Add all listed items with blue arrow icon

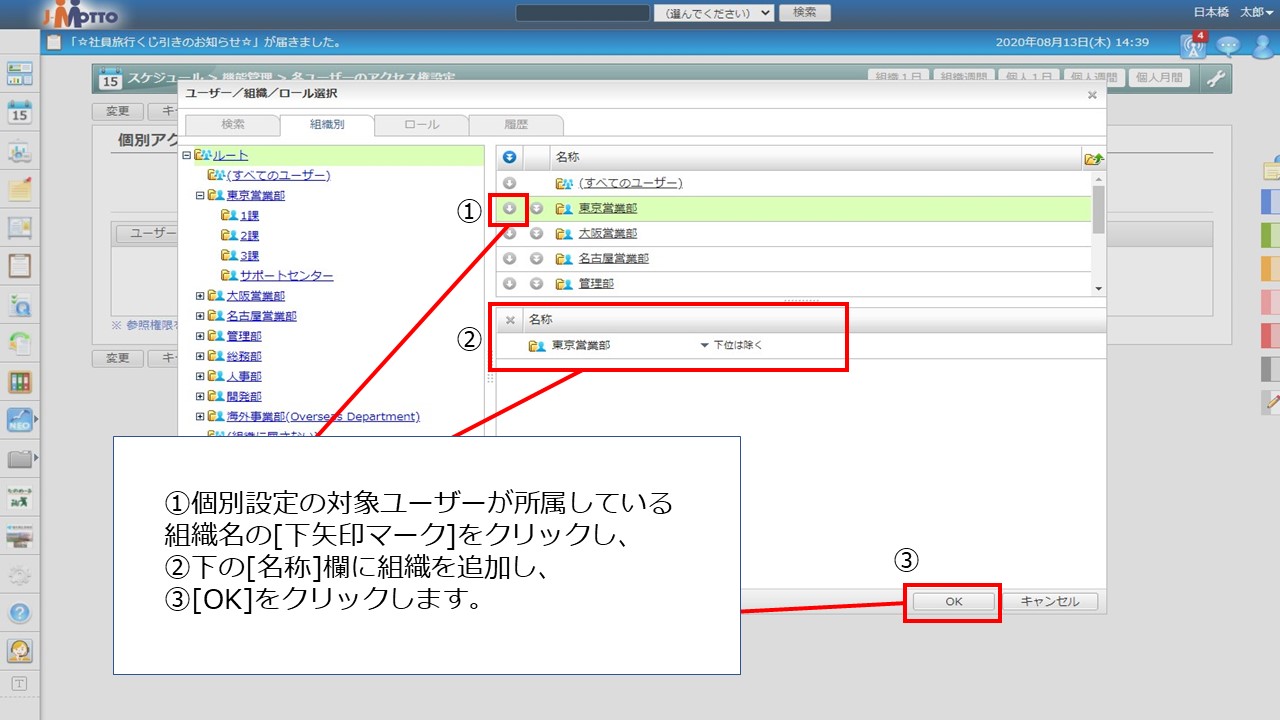click(x=509, y=157)
